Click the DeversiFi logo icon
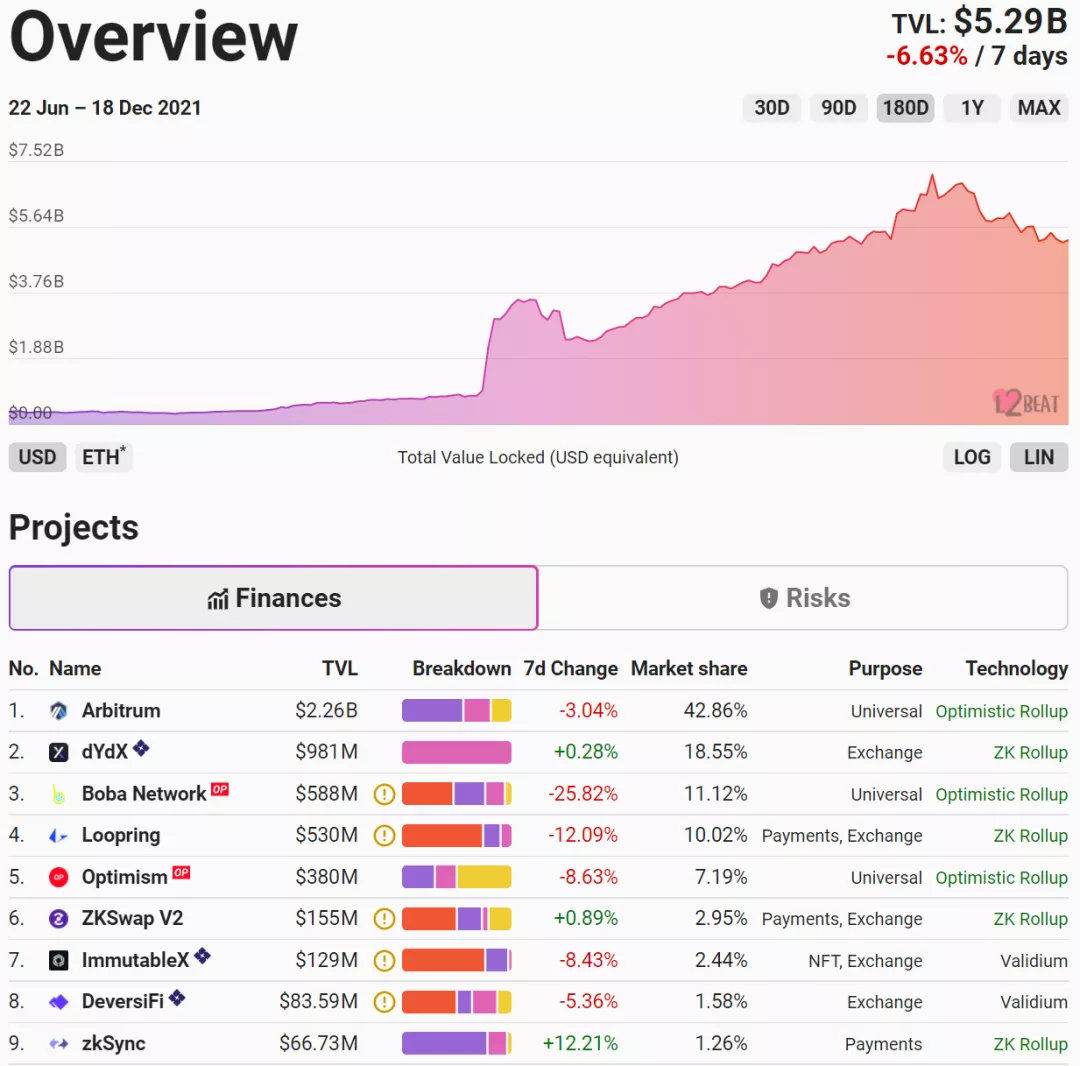The width and height of the screenshot is (1080, 1066). tap(59, 1002)
